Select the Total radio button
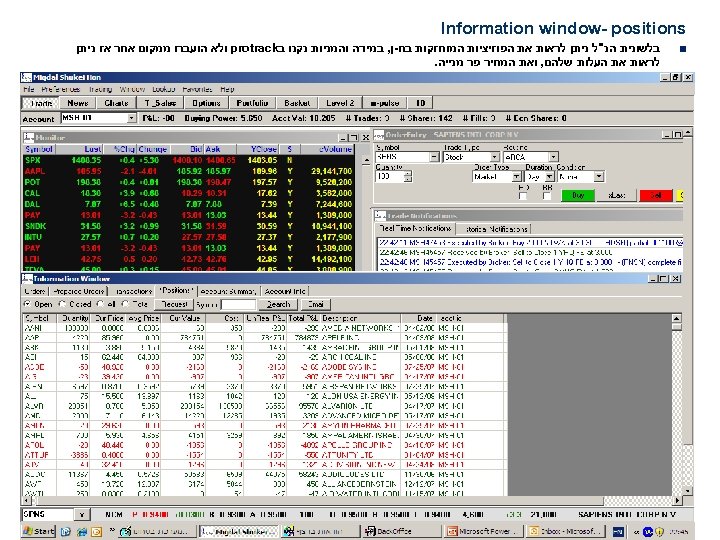Image resolution: width=720 pixels, height=540 pixels. [125, 304]
